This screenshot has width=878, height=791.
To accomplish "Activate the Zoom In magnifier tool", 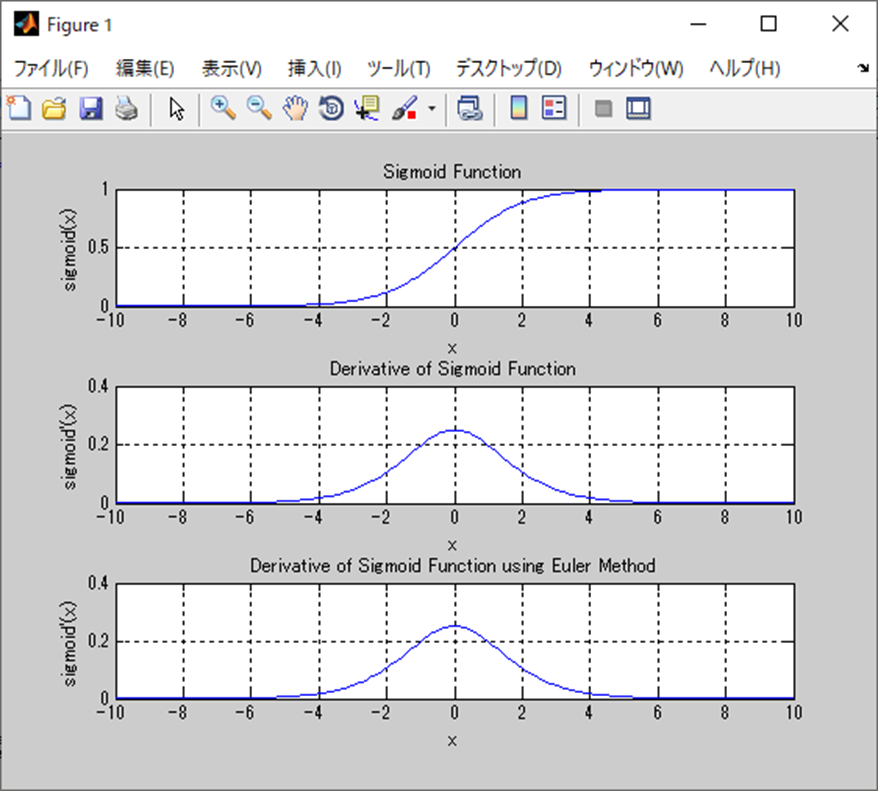I will 223,108.
